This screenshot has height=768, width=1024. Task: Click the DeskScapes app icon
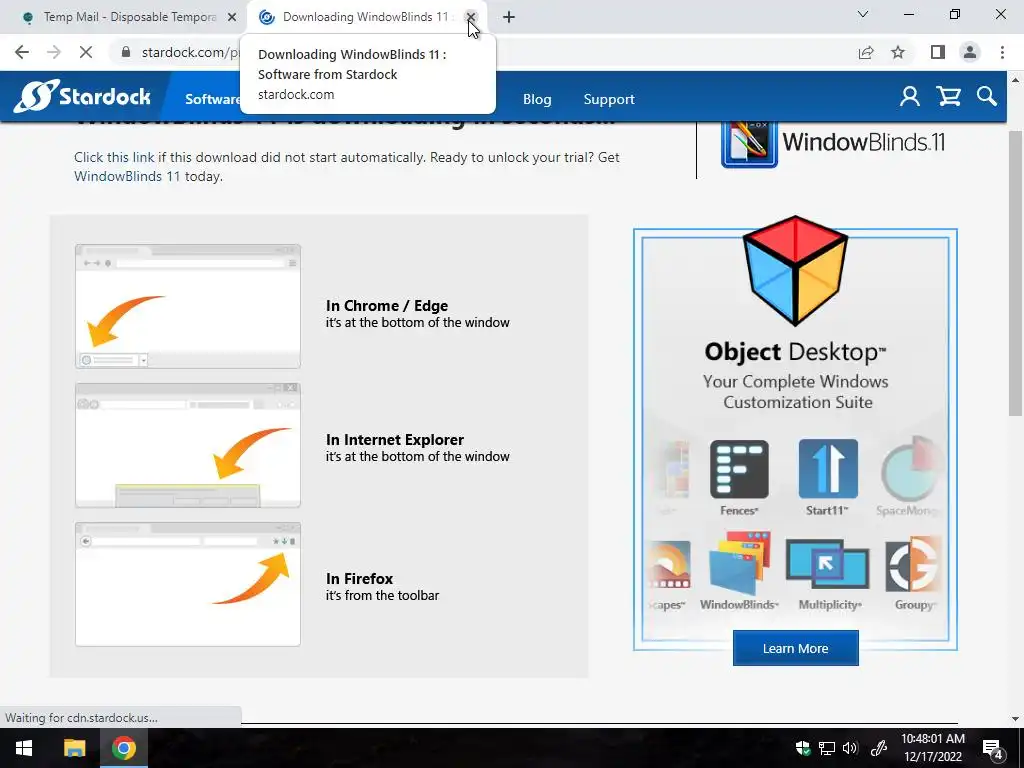click(x=669, y=566)
